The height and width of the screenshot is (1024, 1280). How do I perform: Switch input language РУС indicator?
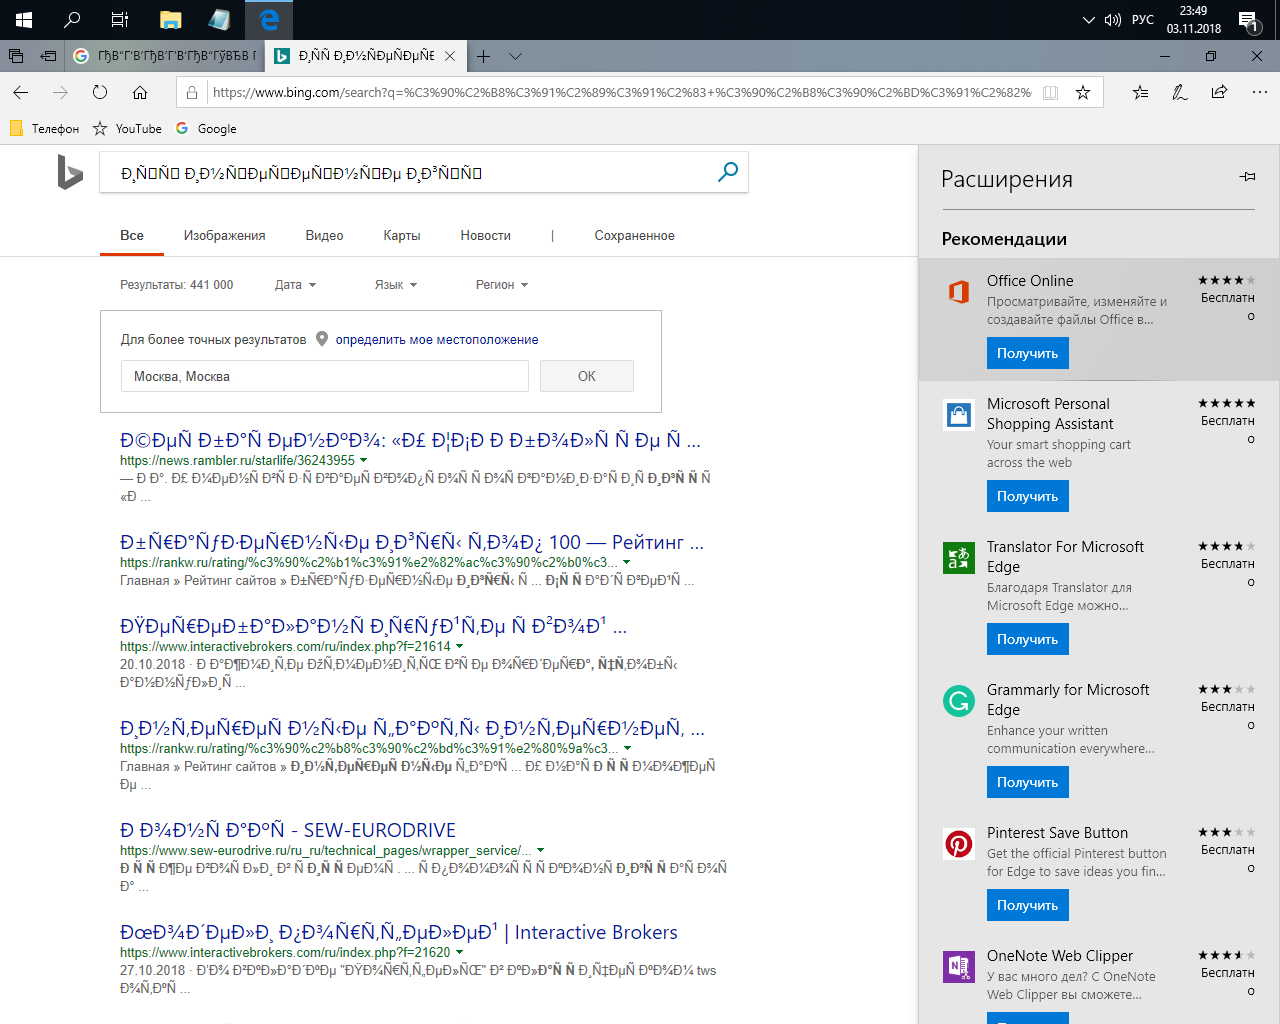pos(1143,19)
